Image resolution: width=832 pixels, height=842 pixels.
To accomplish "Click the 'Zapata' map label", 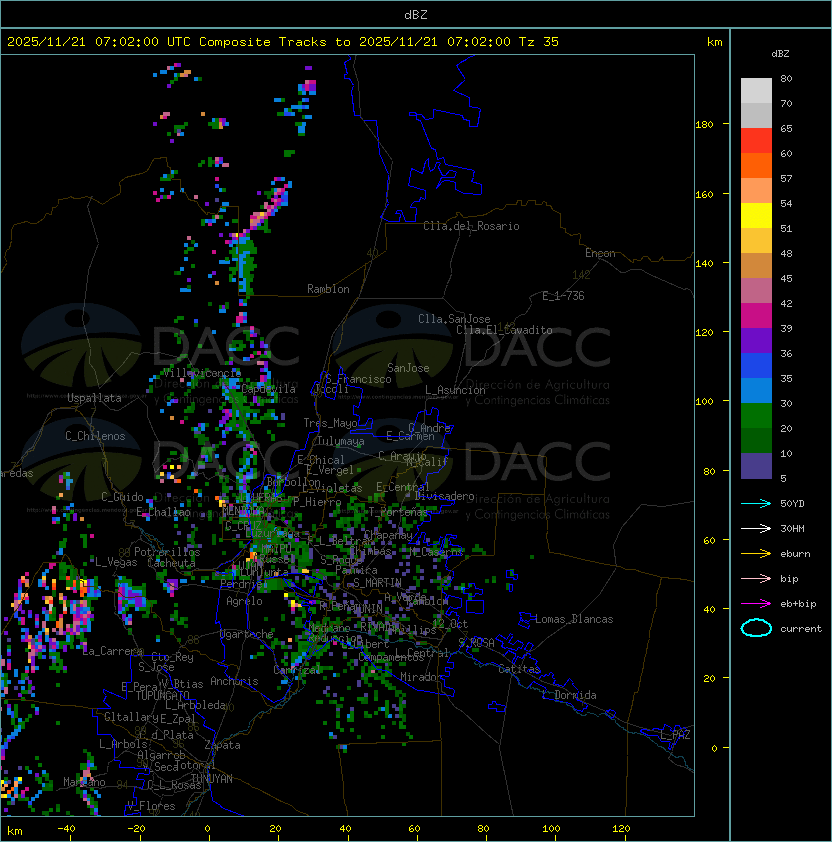I will pos(222,745).
